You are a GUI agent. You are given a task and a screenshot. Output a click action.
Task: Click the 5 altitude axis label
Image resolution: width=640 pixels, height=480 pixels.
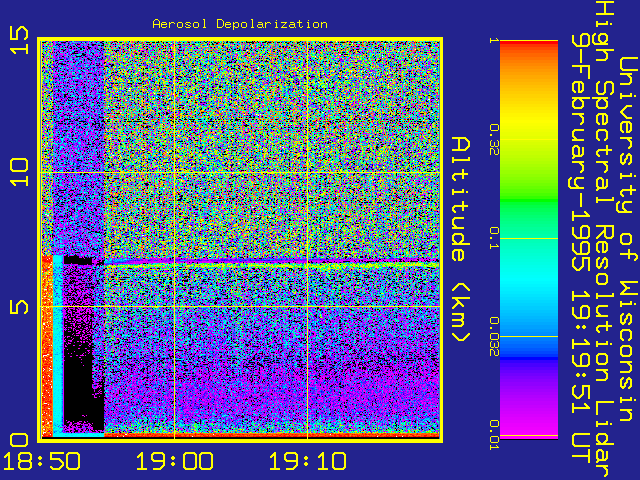coord(20,307)
